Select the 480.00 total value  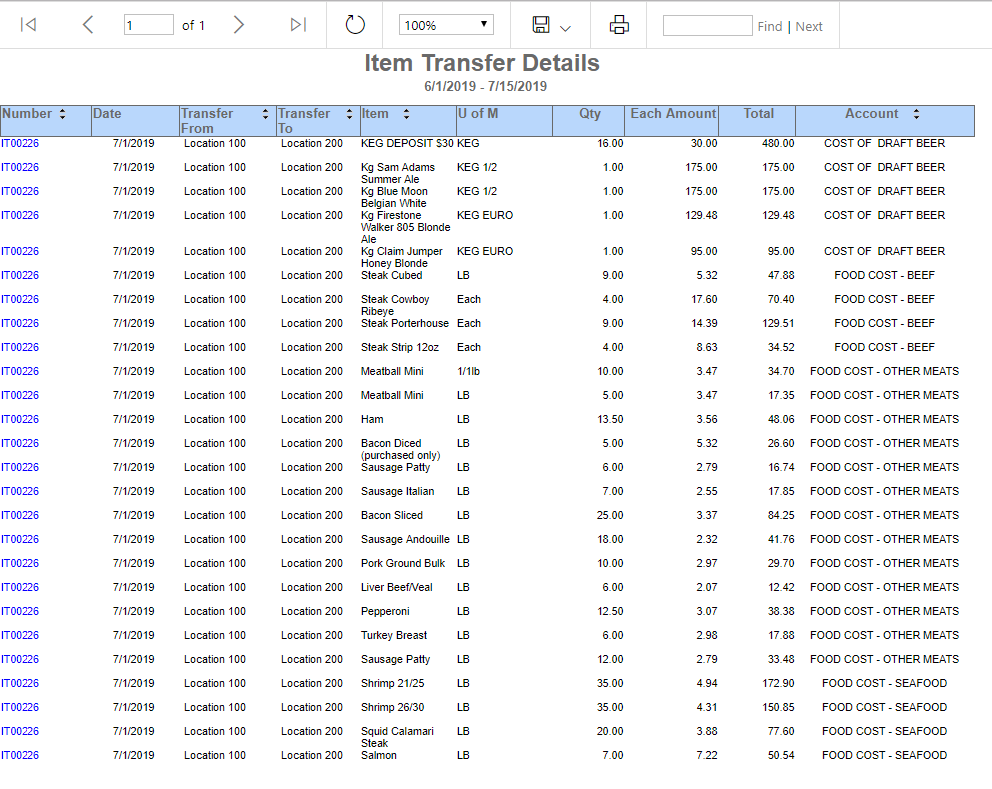coord(778,144)
